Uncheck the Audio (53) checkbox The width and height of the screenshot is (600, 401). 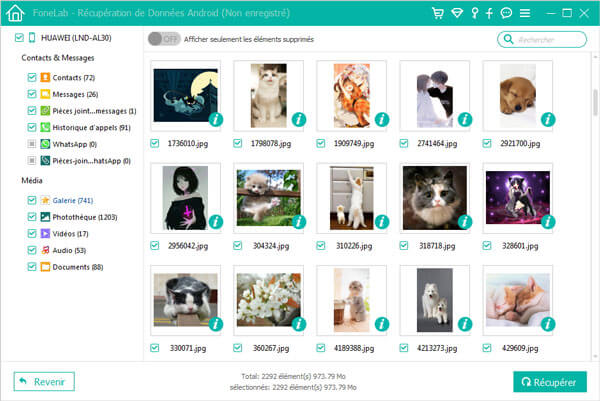pyautogui.click(x=32, y=250)
